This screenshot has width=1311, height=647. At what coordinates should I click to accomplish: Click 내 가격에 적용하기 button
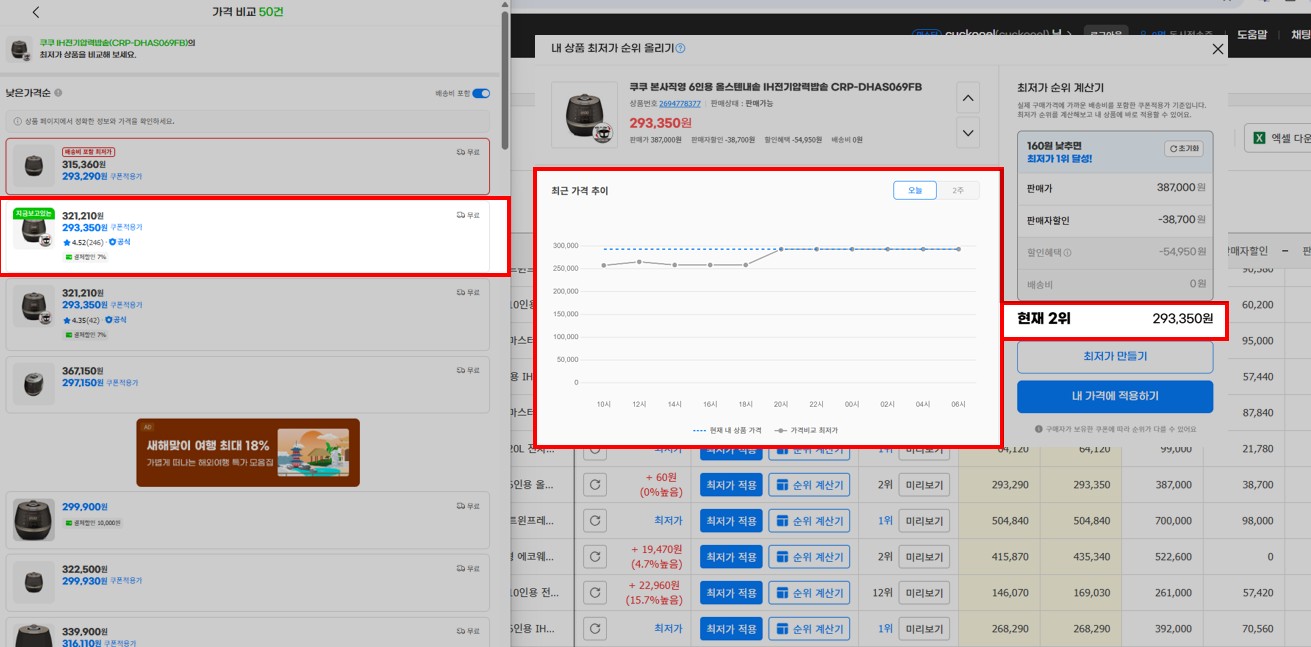click(1115, 396)
